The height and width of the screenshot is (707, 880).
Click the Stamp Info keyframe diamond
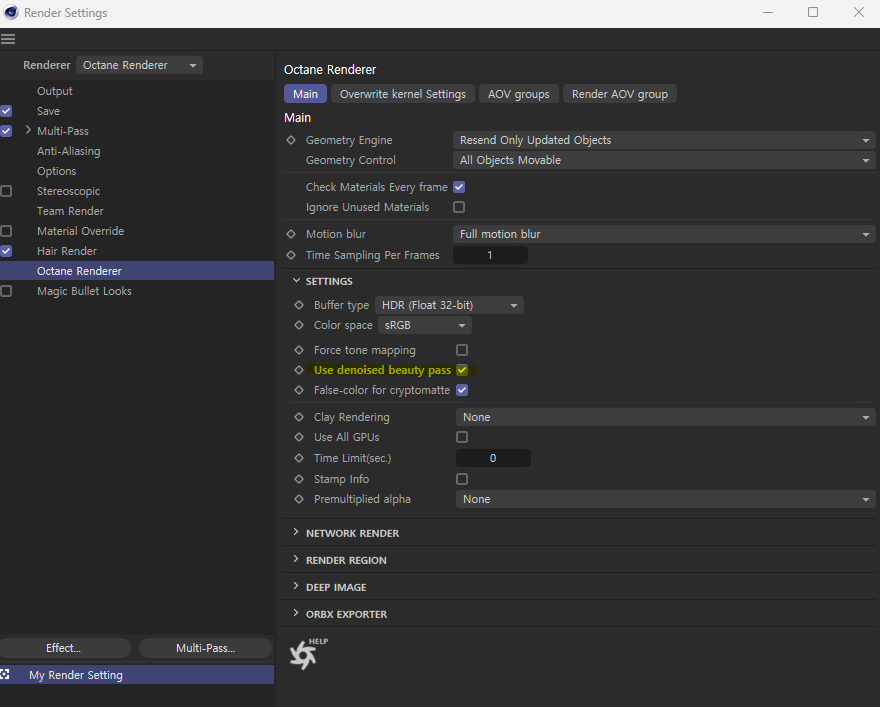(299, 479)
